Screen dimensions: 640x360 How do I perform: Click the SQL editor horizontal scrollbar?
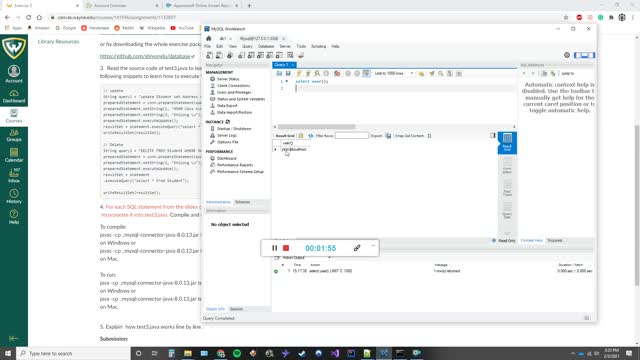tap(316, 127)
